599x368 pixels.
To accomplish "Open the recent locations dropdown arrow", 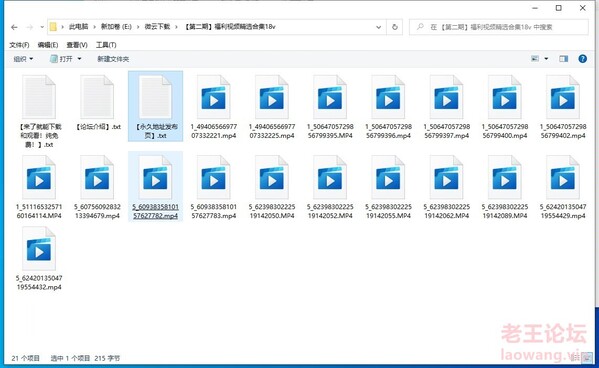I will pyautogui.click(x=42, y=27).
